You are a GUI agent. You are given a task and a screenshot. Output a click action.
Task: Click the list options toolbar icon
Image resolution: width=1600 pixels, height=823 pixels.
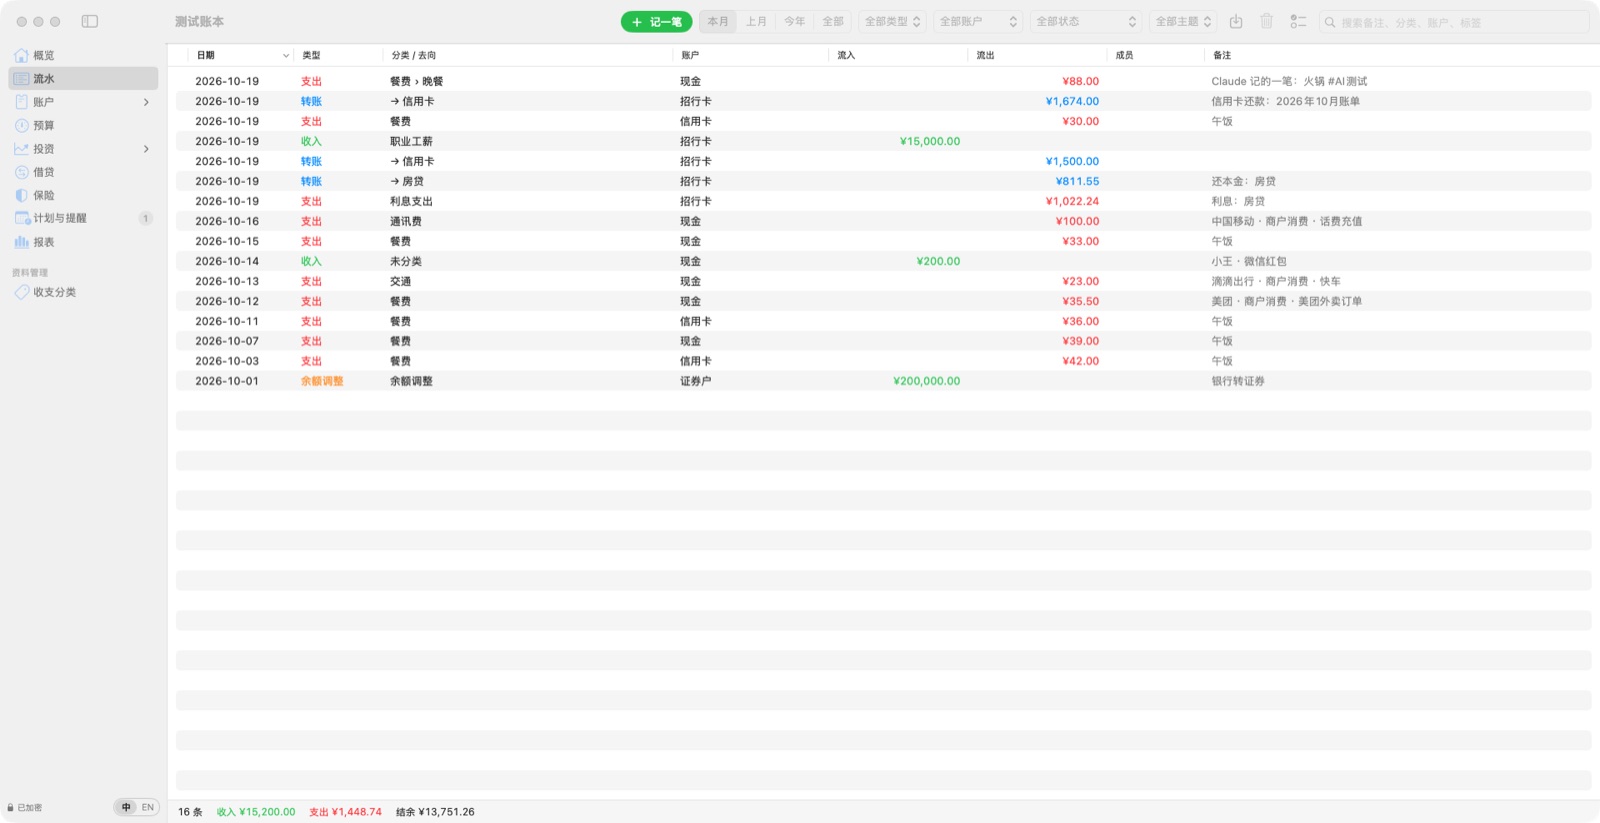point(1298,21)
